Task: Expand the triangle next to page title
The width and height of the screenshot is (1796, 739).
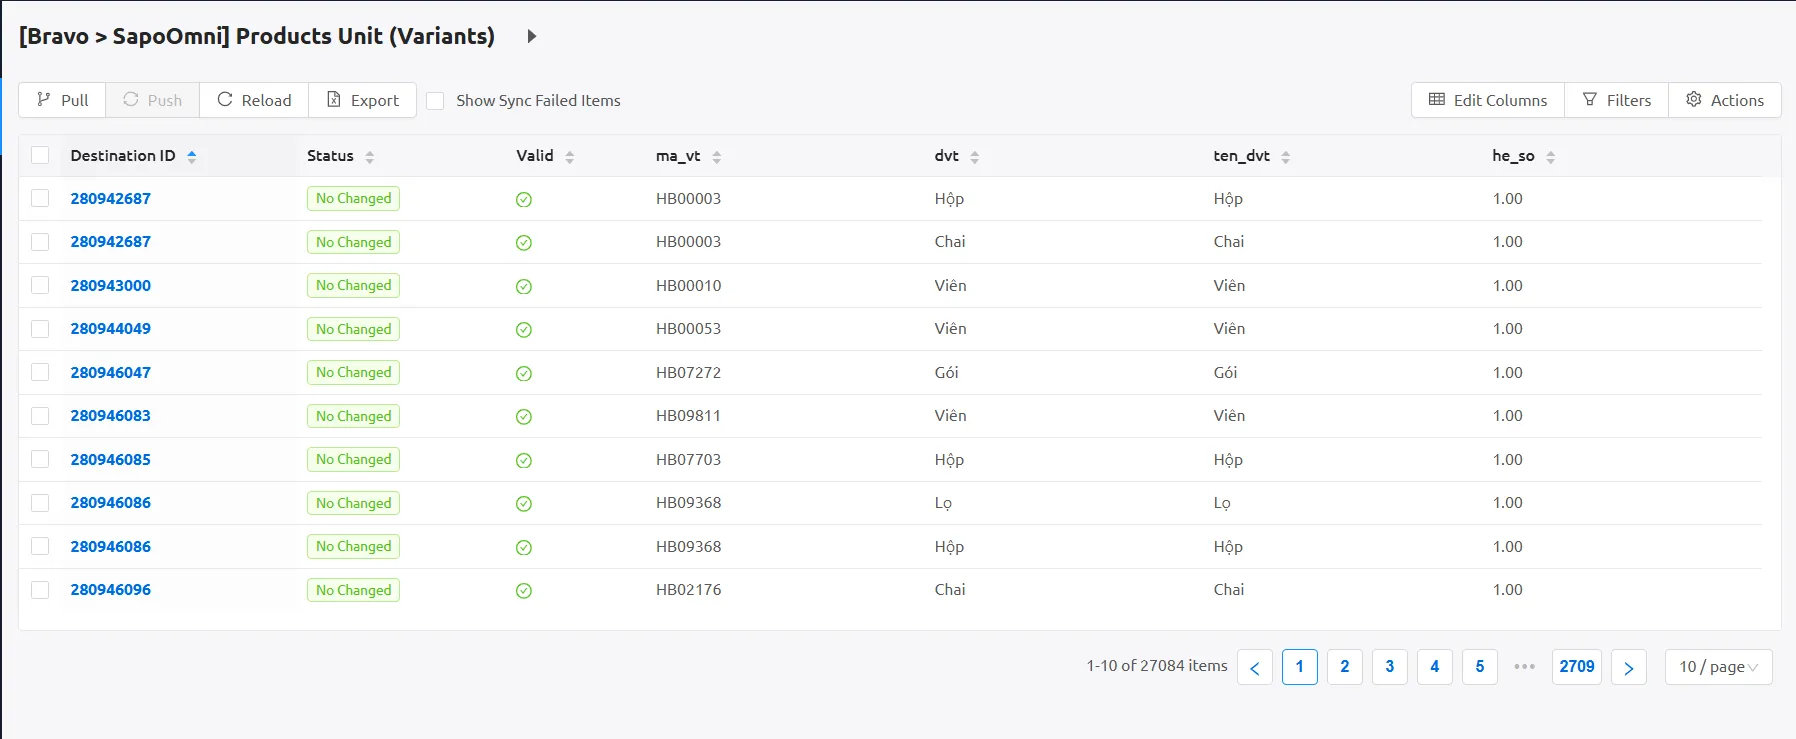Action: [x=531, y=36]
